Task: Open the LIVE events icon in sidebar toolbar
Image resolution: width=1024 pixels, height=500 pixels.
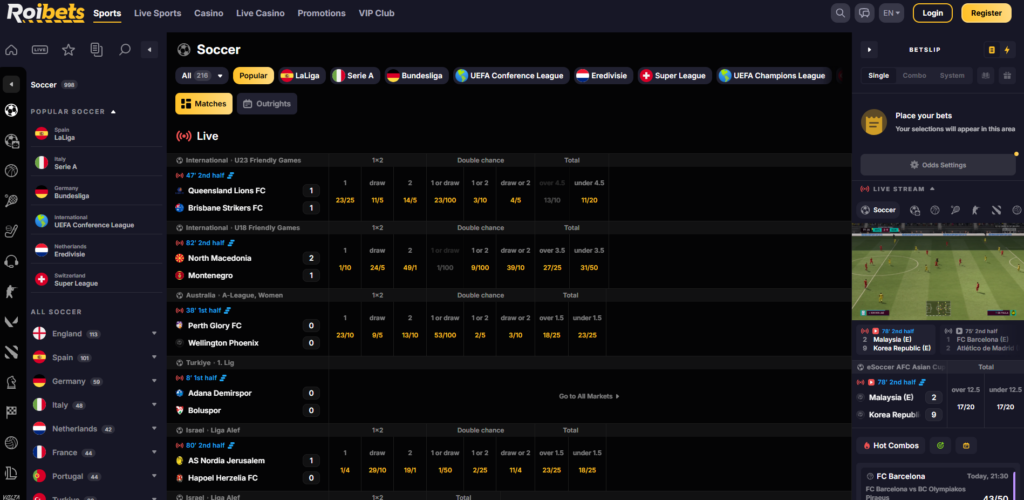Action: click(x=40, y=50)
